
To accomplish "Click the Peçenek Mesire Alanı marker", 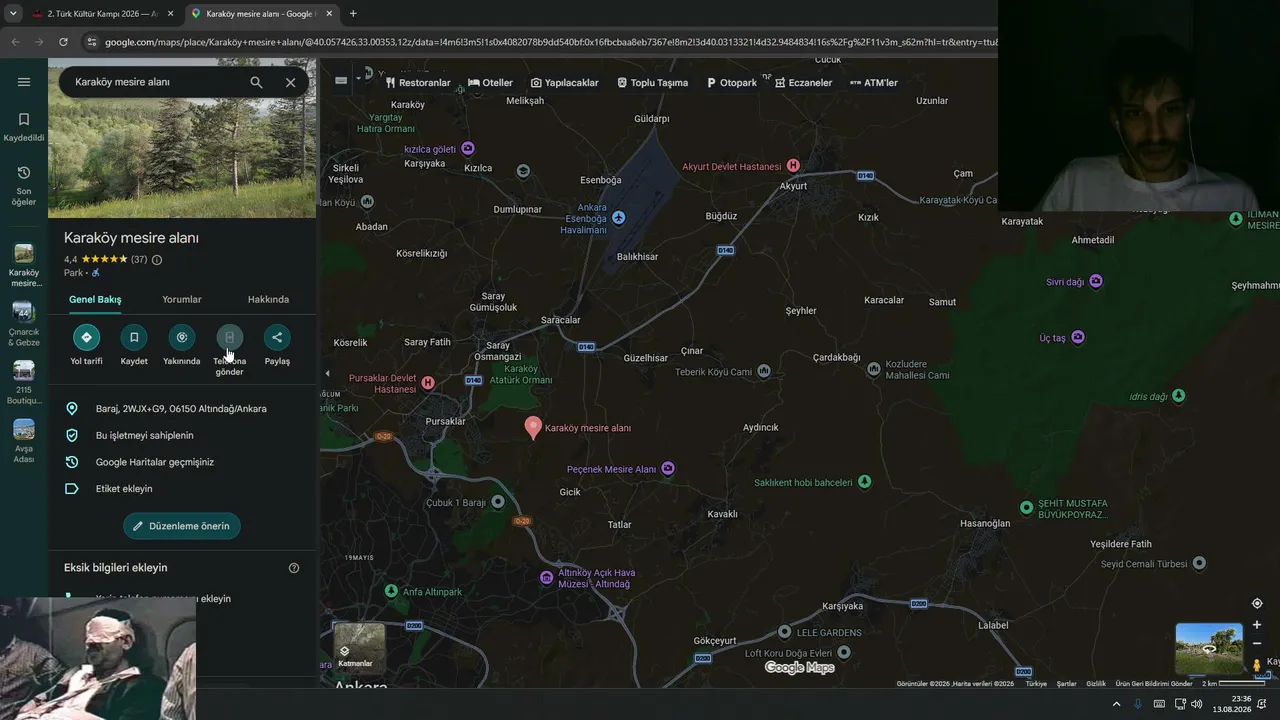I will [x=668, y=469].
